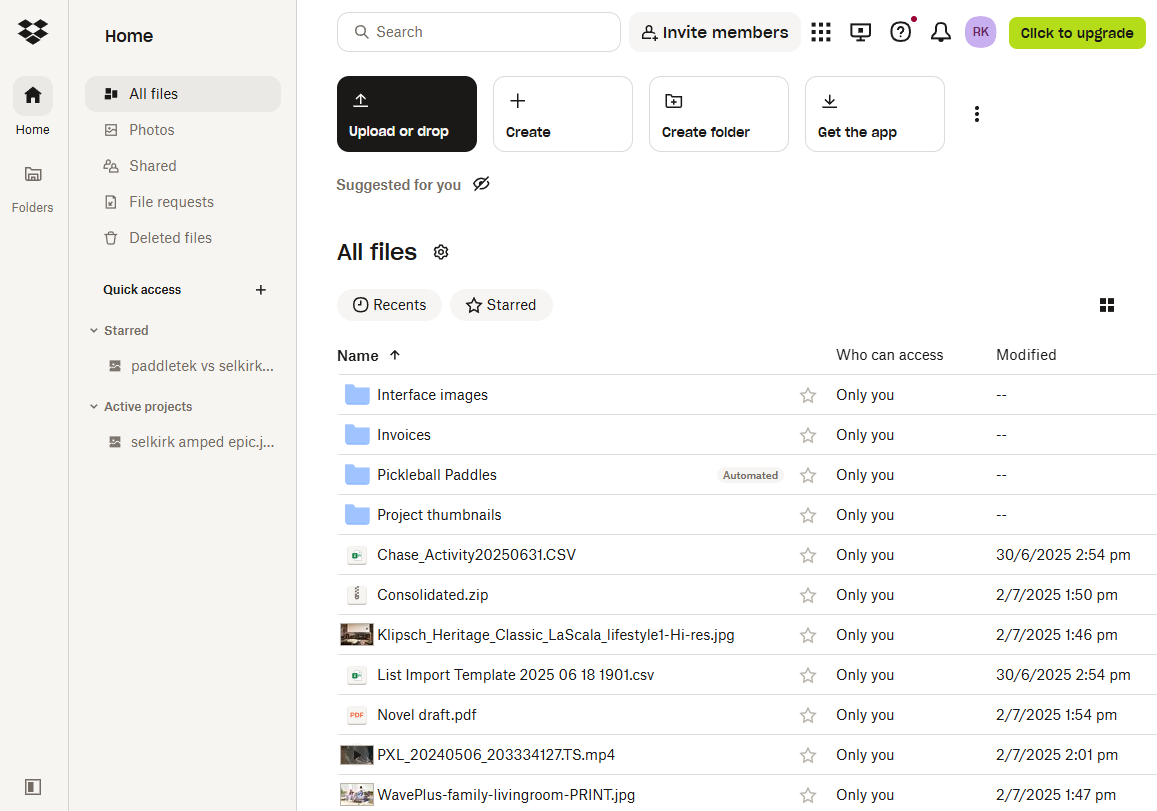Open Shared in sidebar
This screenshot has width=1157, height=811.
pos(183,166)
